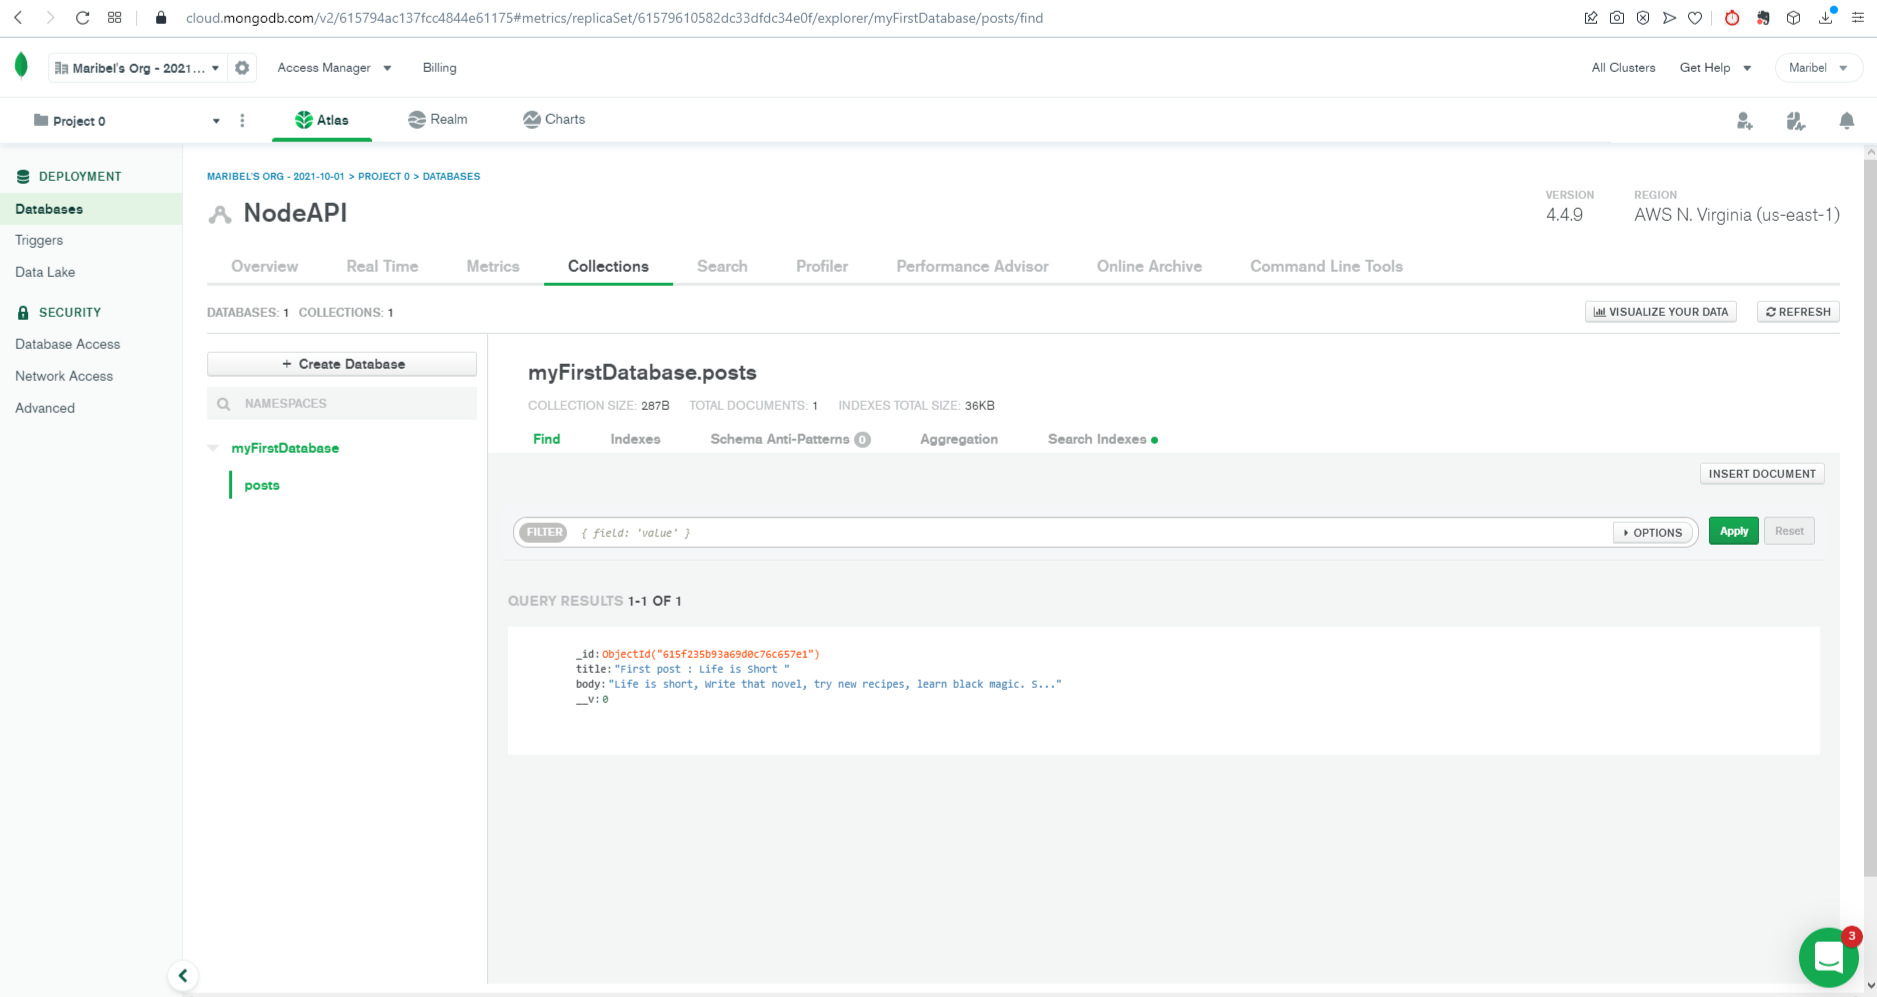Collapse myFirstDatabase tree arrow
Viewport: 1877px width, 997px height.
coord(213,448)
